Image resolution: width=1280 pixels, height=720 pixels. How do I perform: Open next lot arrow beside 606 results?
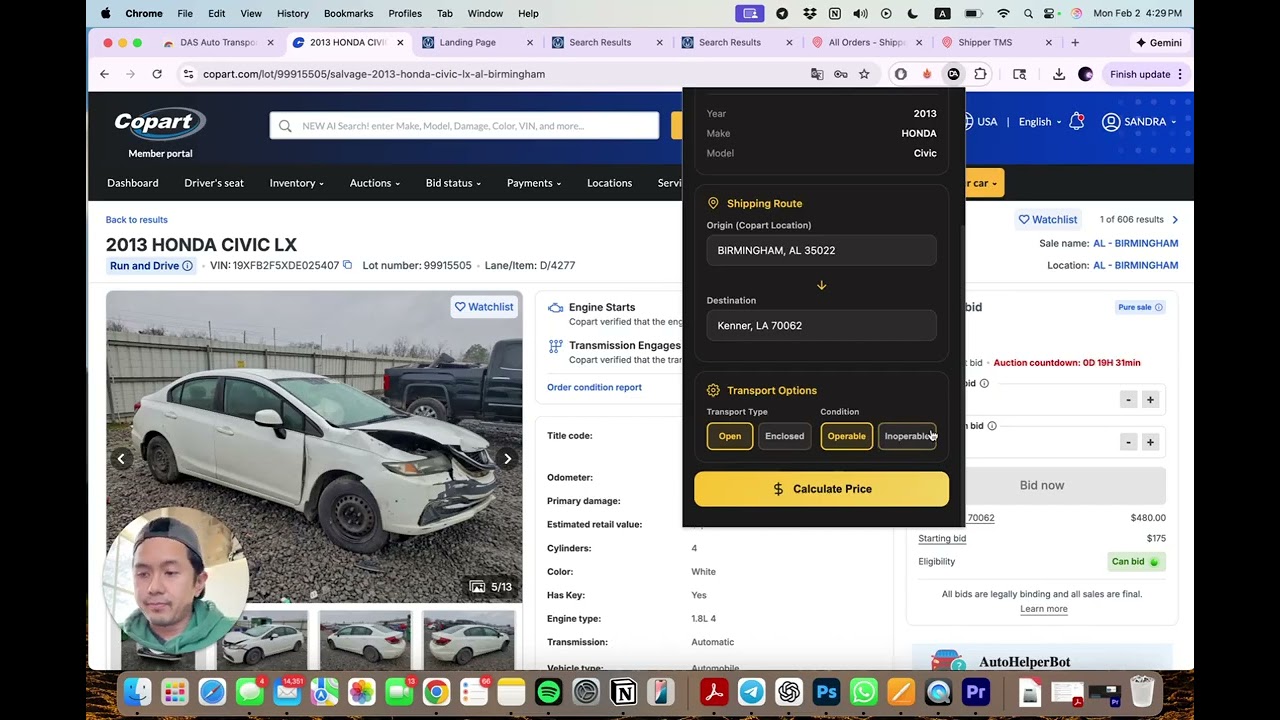(x=1175, y=219)
